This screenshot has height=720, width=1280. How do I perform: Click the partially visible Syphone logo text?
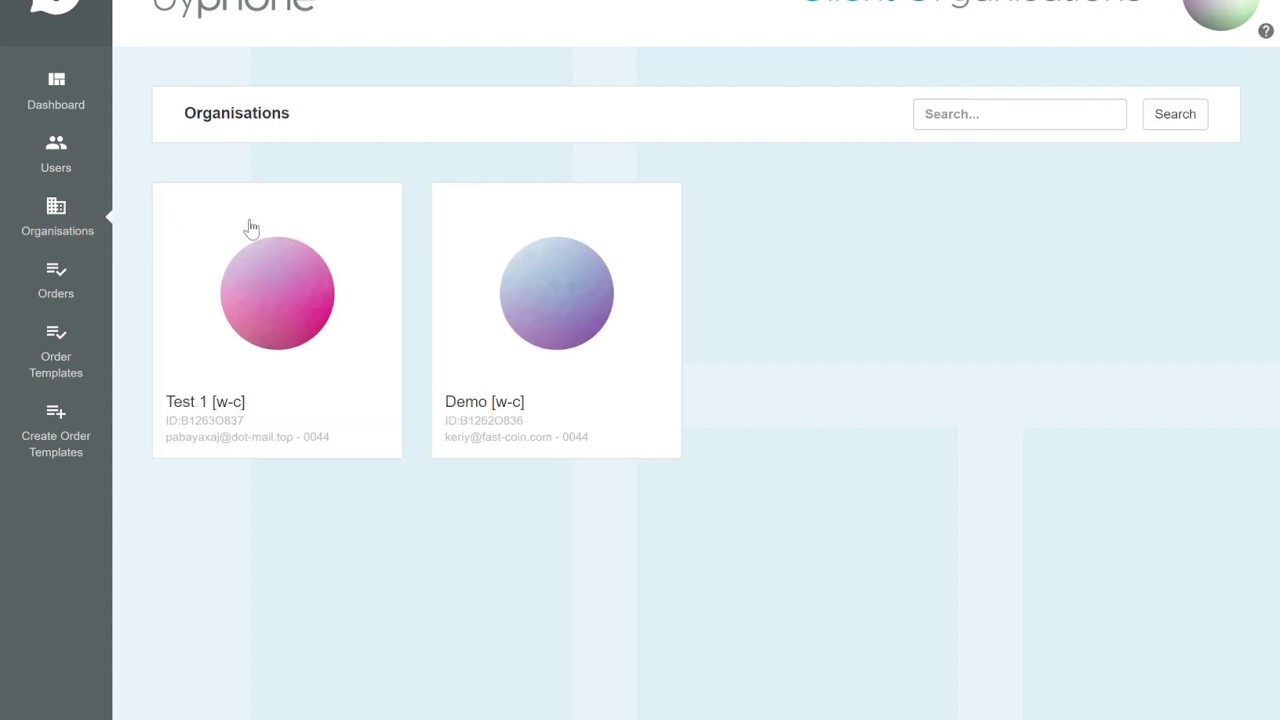[234, 8]
